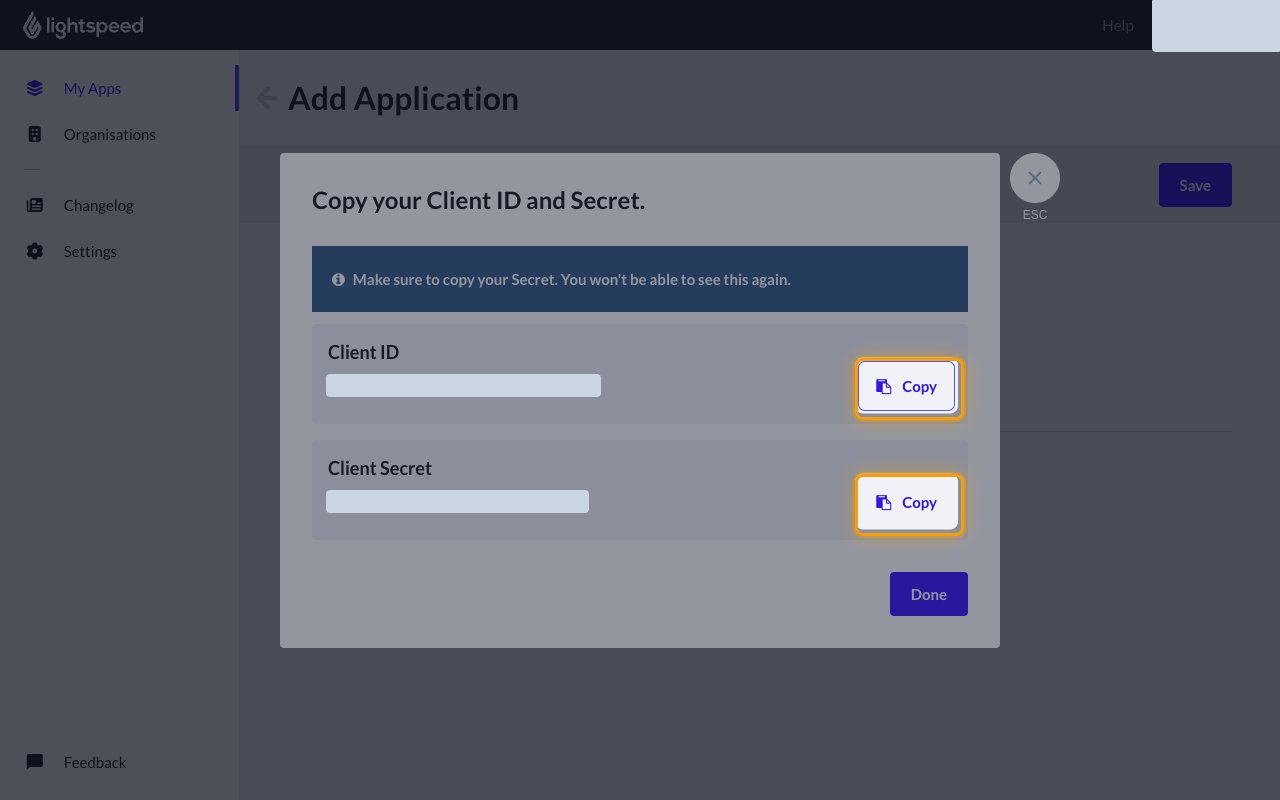This screenshot has height=800, width=1280.
Task: Click the My Apps stack icon
Action: (35, 88)
